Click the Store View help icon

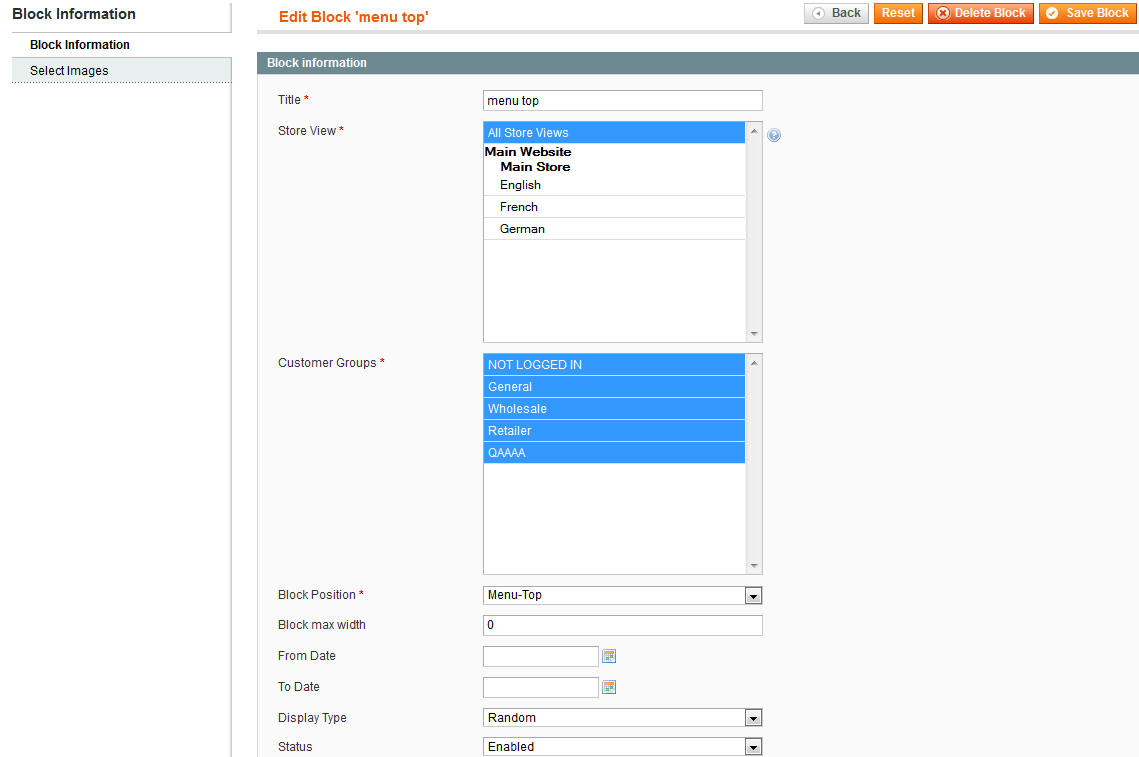pyautogui.click(x=774, y=135)
